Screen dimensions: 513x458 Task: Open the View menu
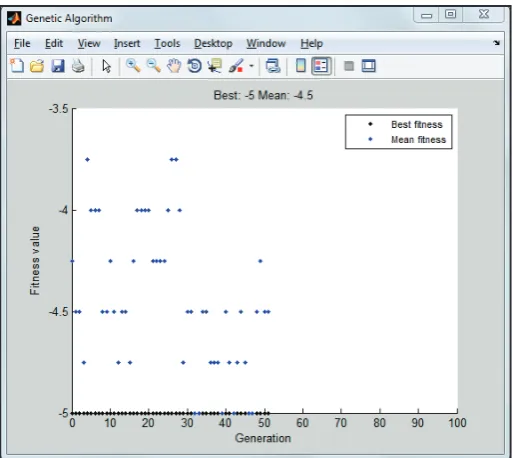[89, 43]
